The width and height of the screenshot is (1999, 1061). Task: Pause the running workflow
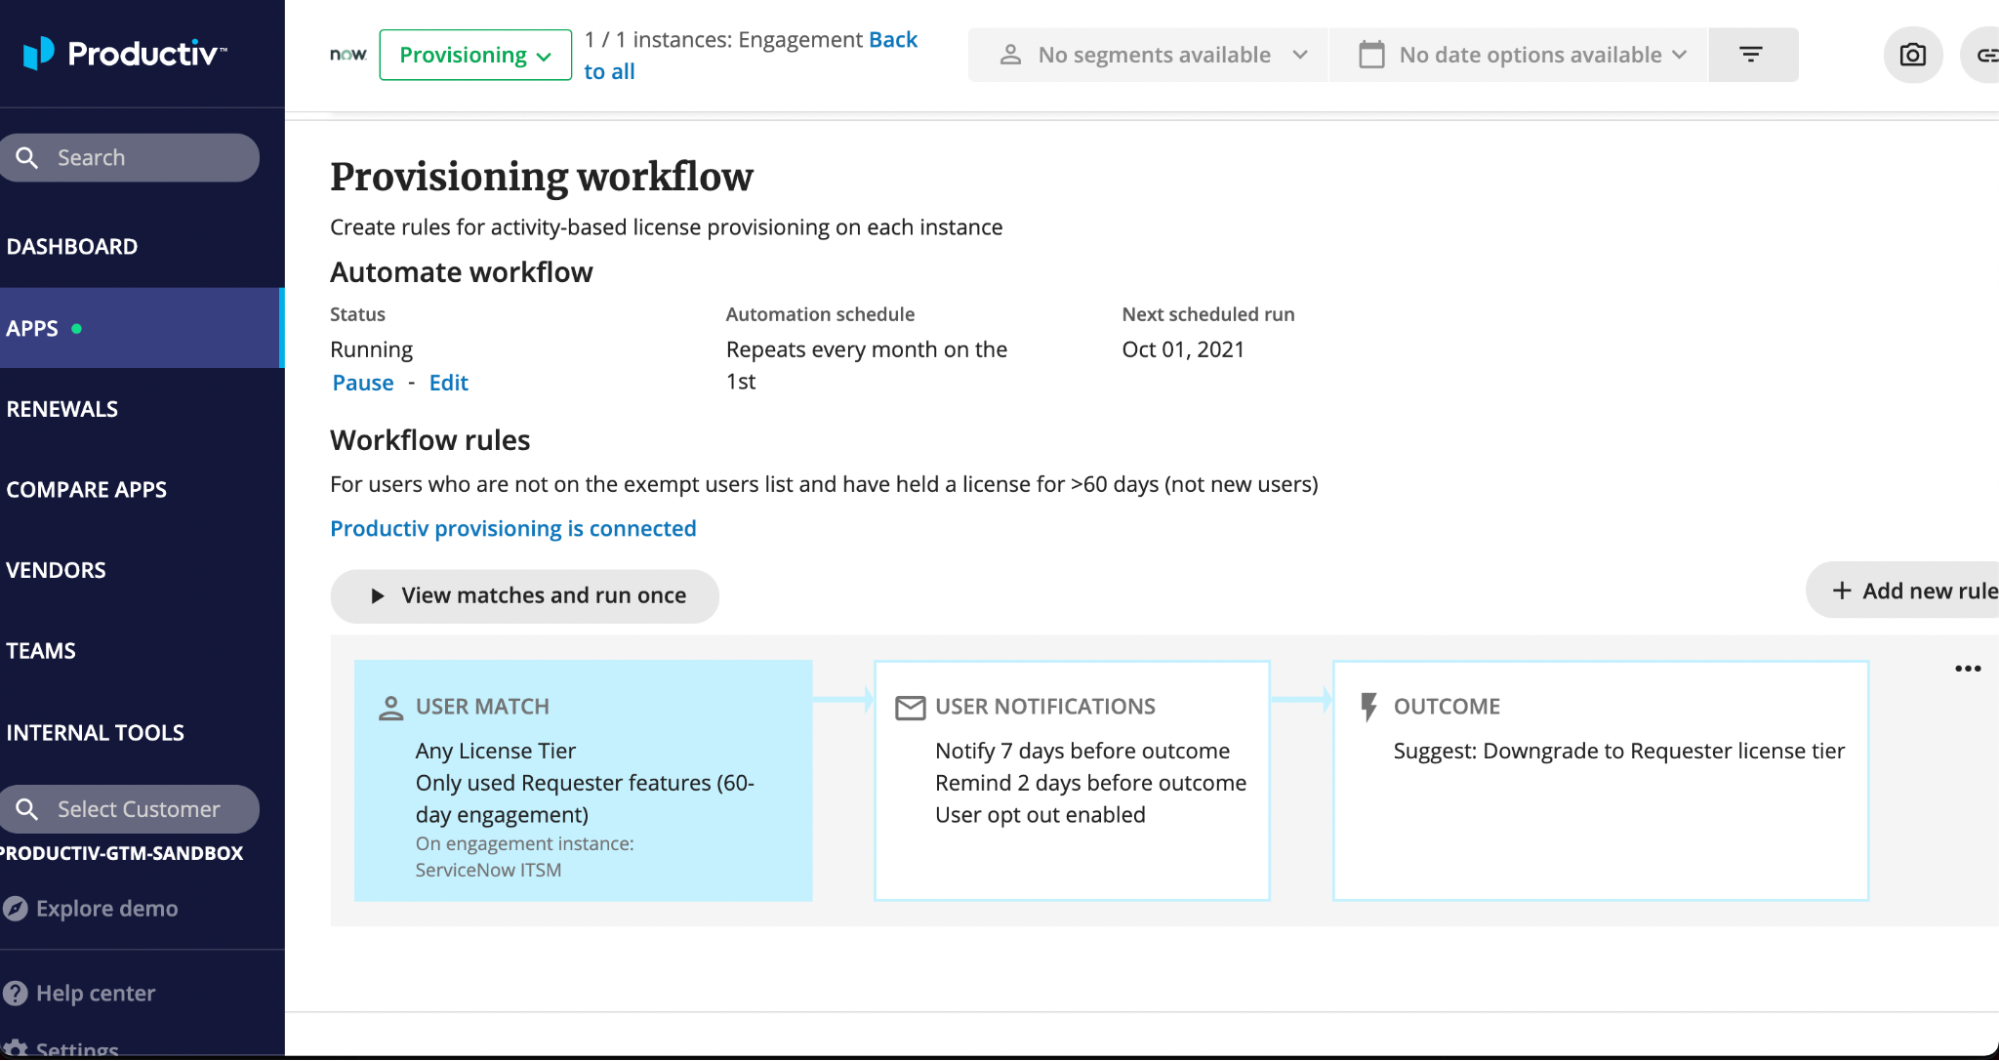pyautogui.click(x=363, y=383)
